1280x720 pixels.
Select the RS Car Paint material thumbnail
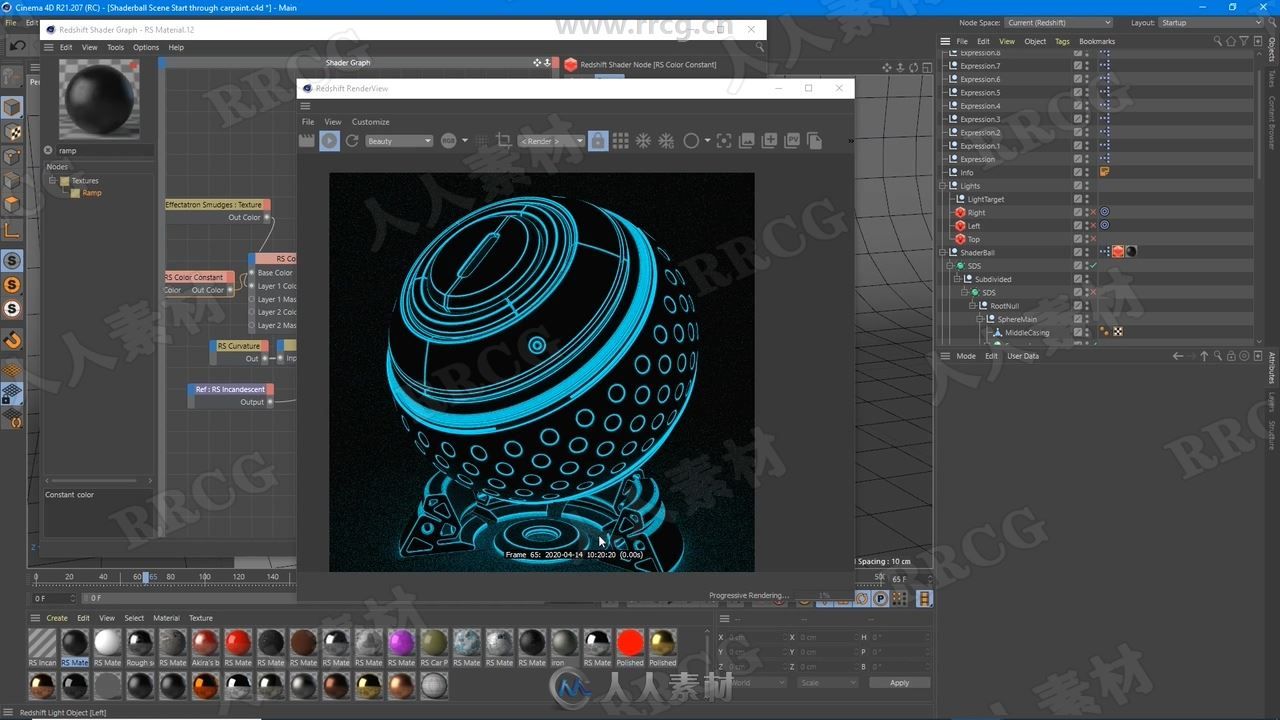pyautogui.click(x=434, y=642)
